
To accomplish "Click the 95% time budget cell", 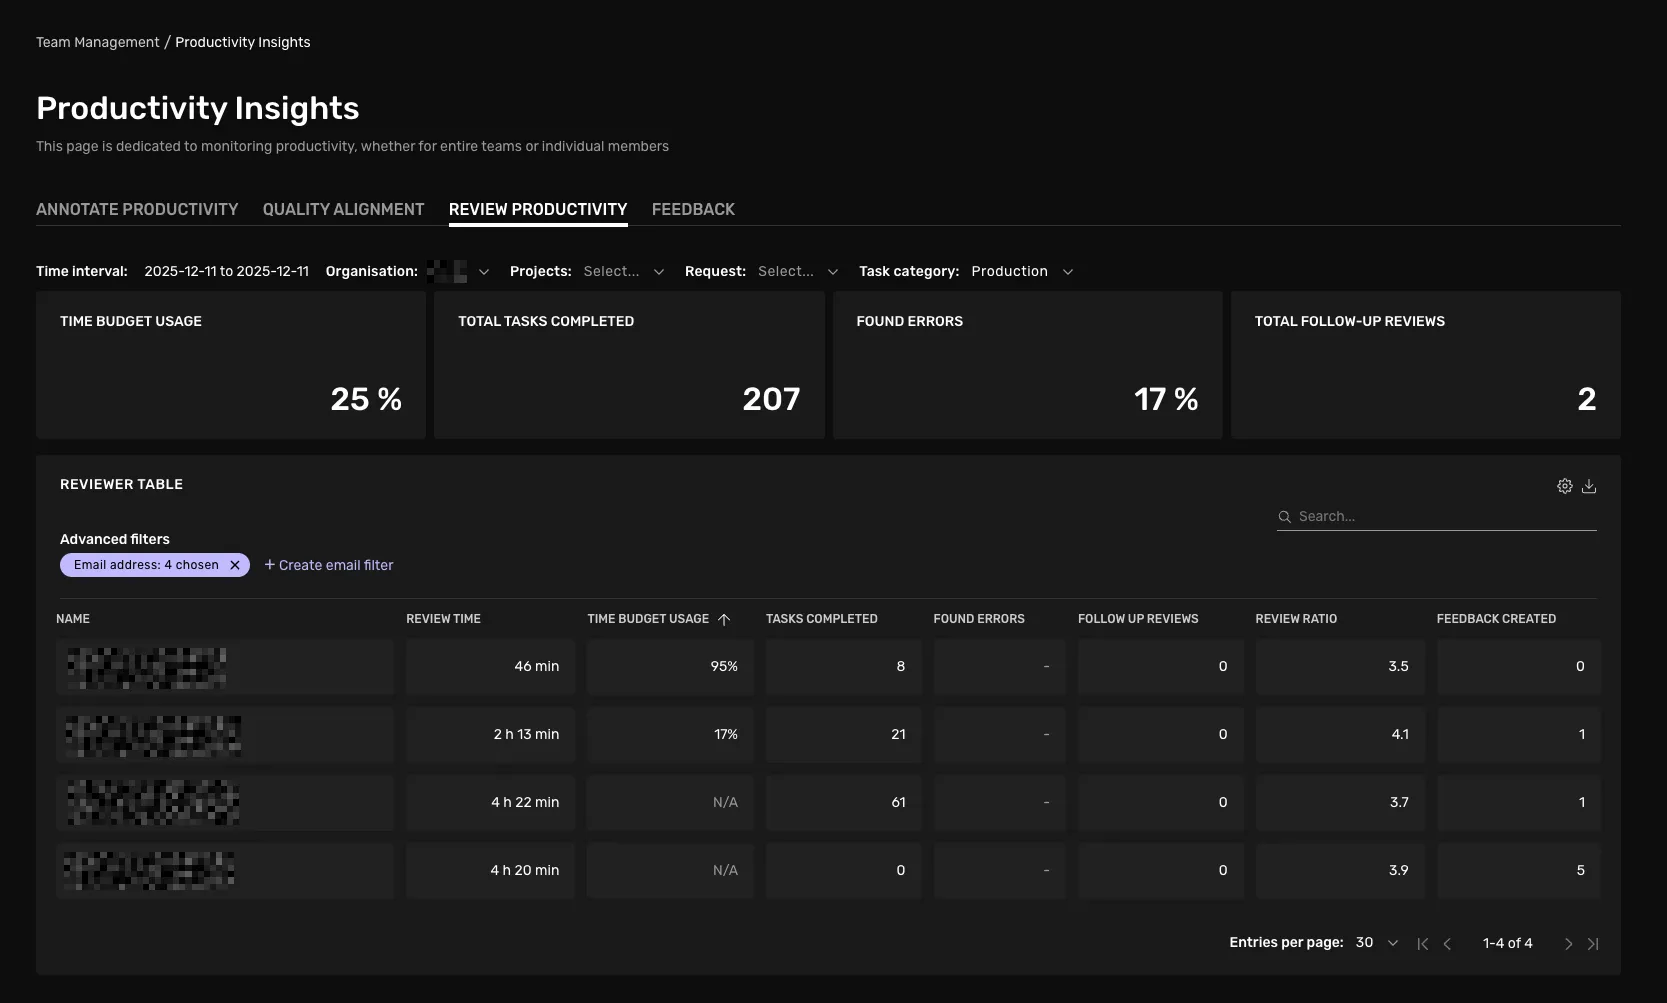I will coord(670,667).
